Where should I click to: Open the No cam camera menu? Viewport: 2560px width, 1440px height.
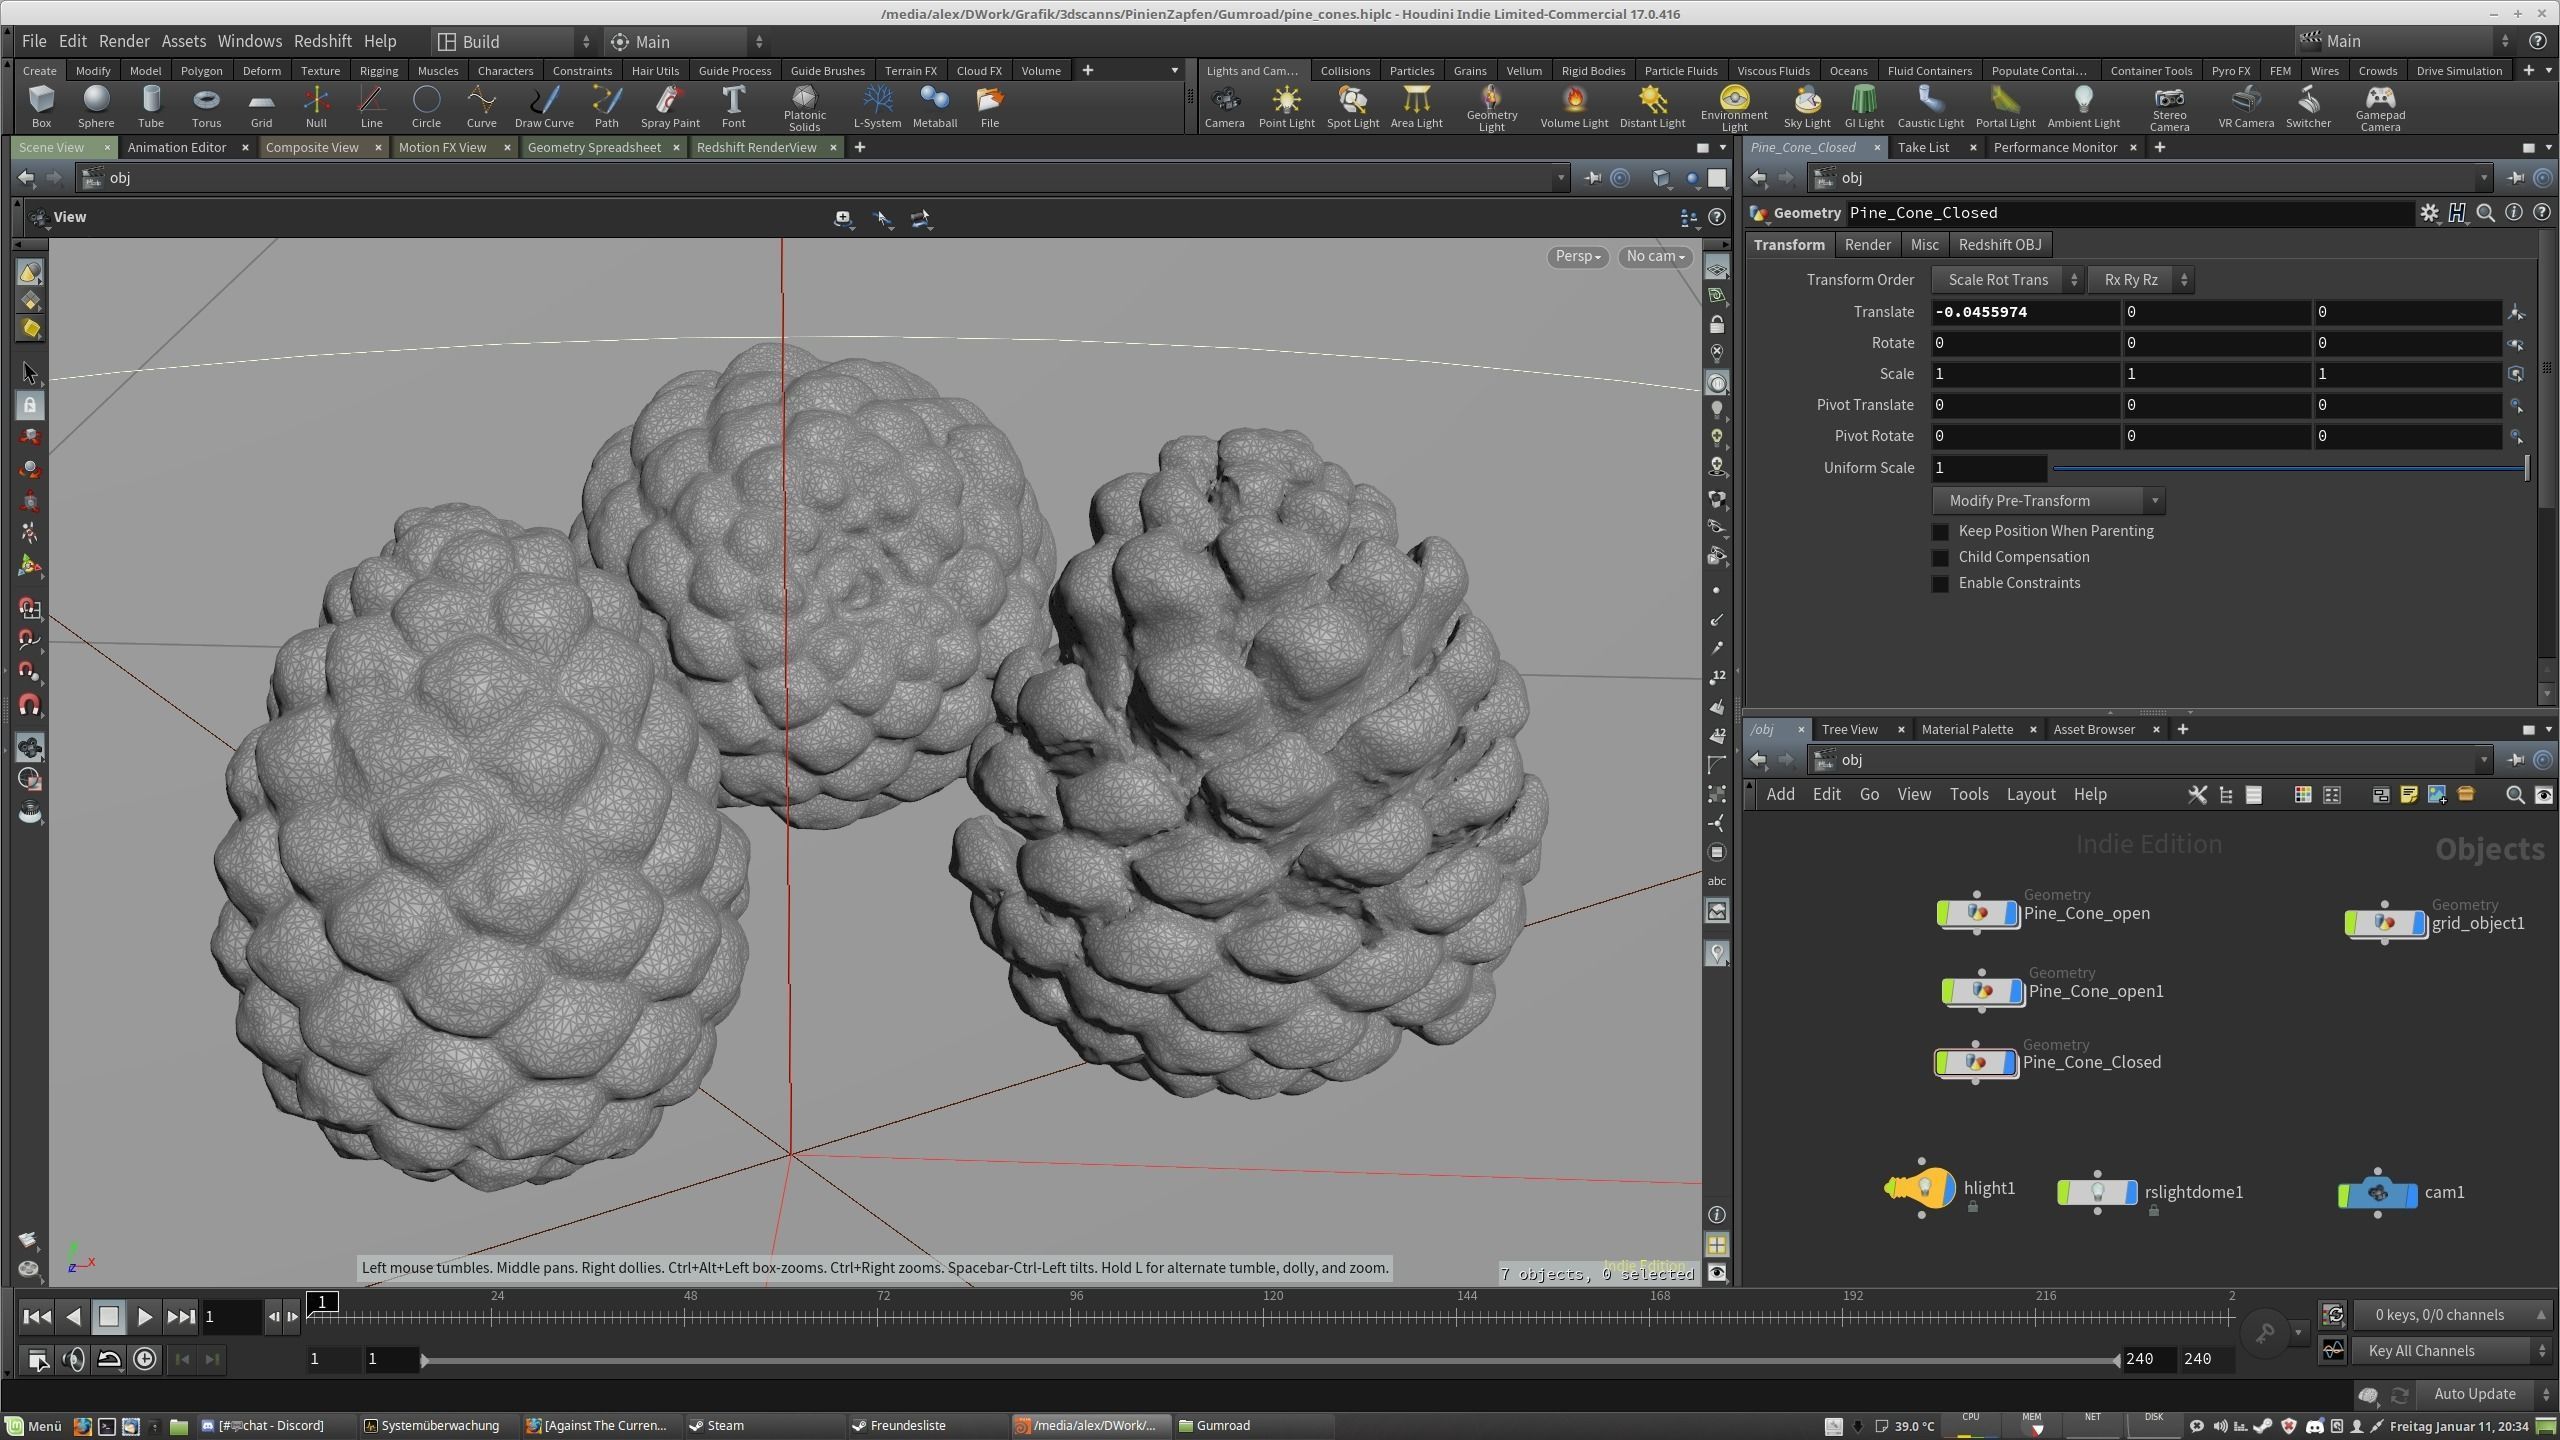[x=1655, y=257]
